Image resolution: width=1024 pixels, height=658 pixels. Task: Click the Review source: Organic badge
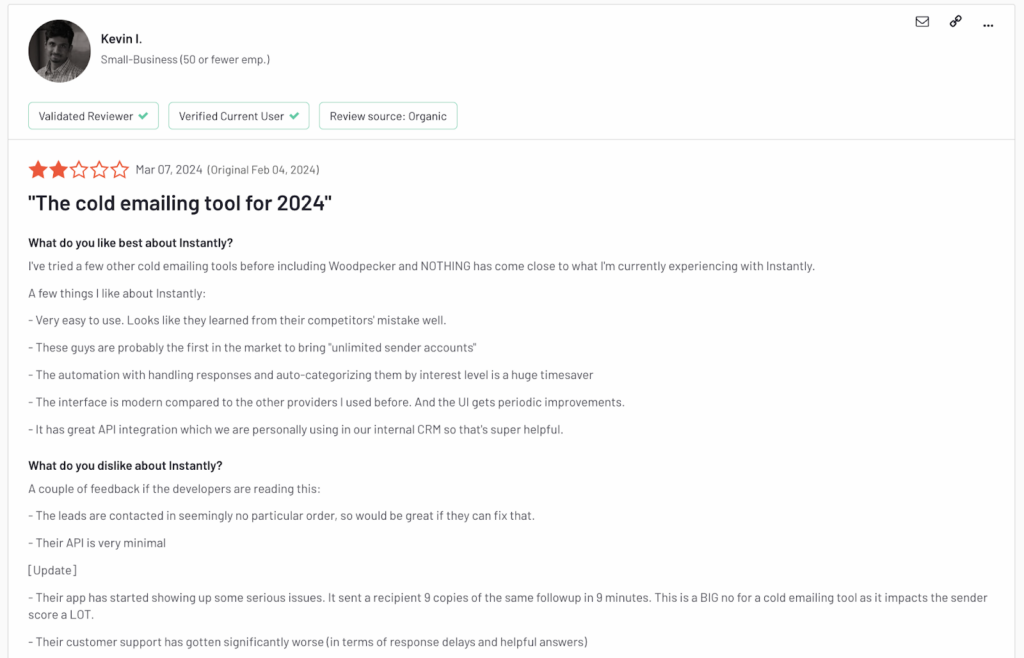[x=388, y=115]
